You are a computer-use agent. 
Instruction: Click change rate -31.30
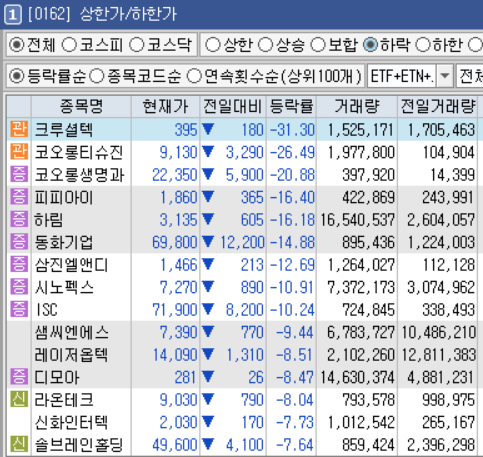coord(292,130)
